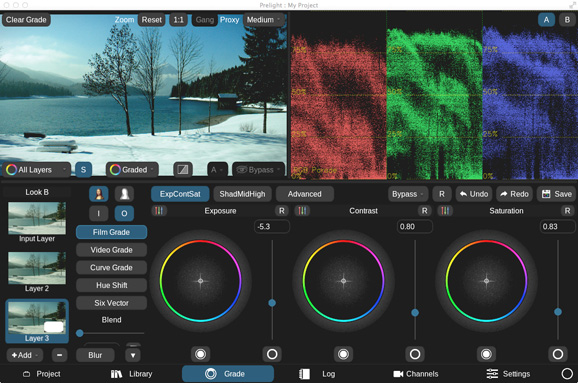Toggle 1:1 zoom view

178,20
